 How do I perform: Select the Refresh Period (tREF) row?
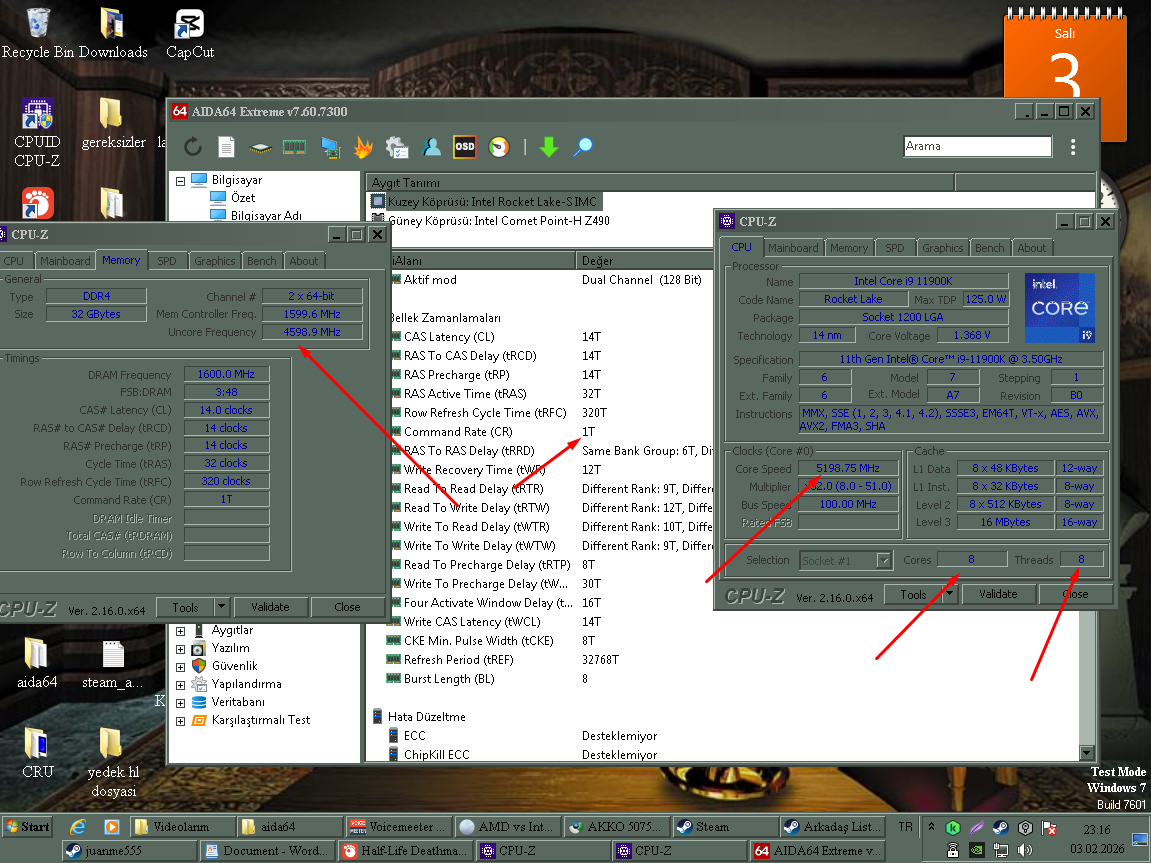coord(458,660)
